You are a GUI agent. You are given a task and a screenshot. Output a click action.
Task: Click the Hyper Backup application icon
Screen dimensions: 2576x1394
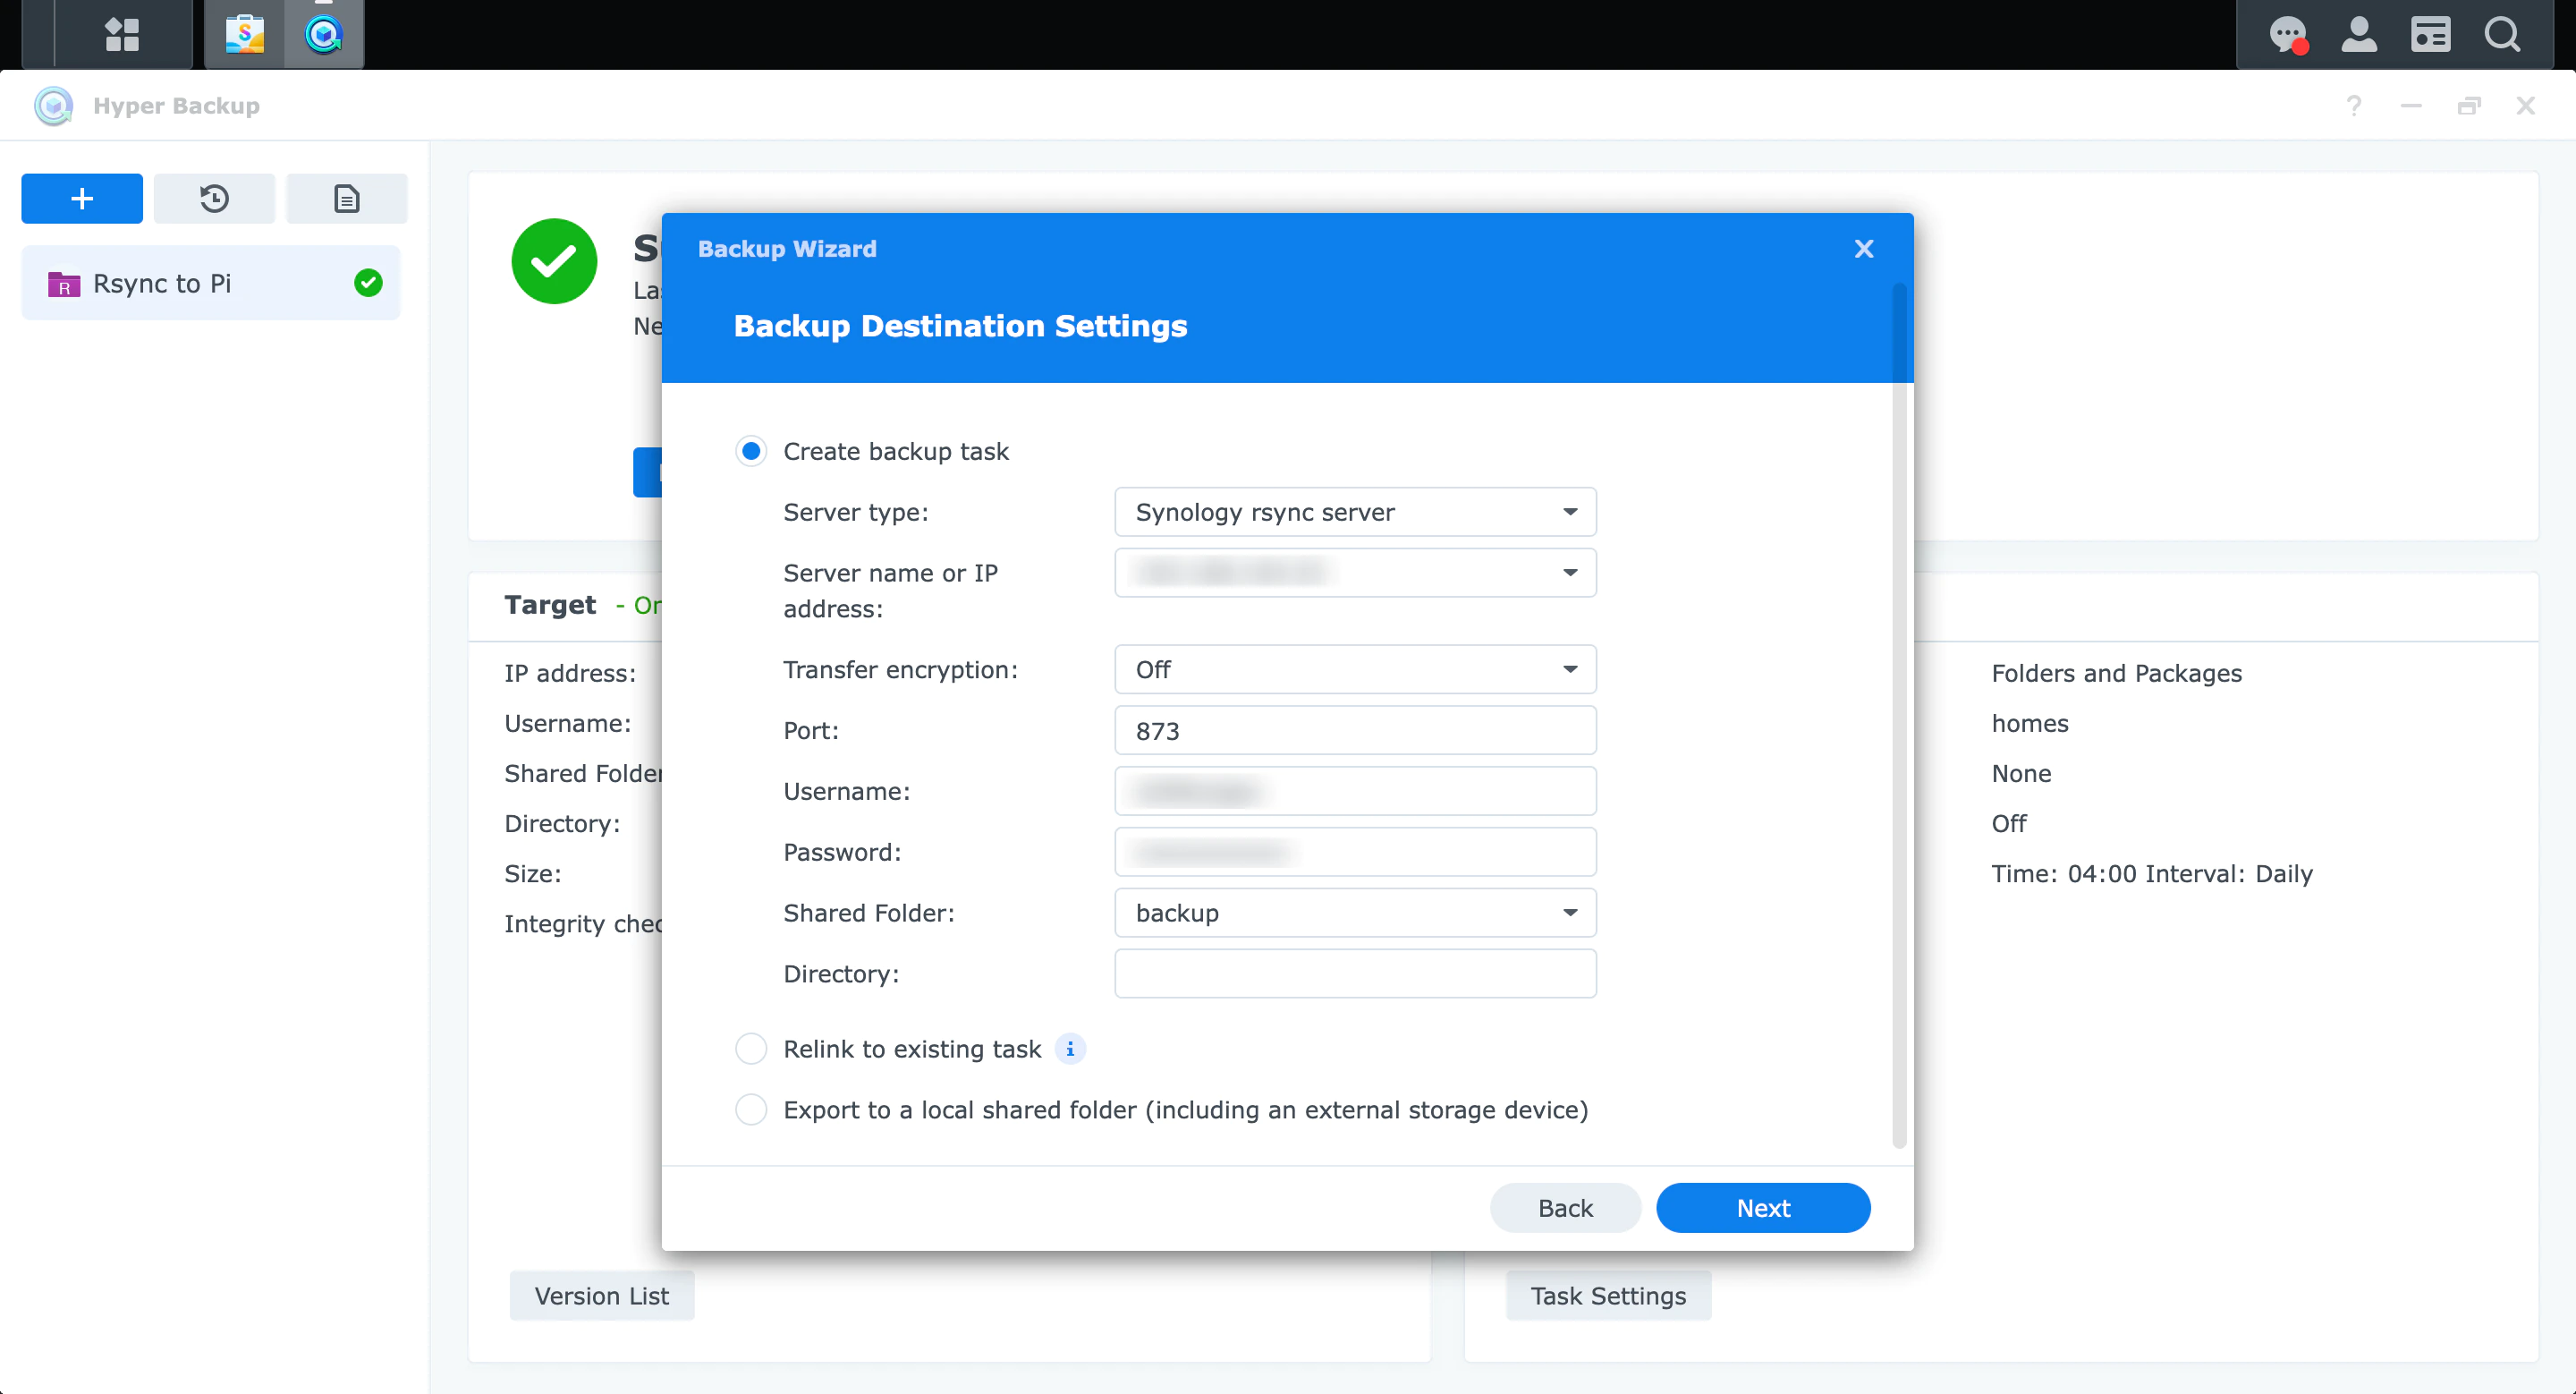323,34
